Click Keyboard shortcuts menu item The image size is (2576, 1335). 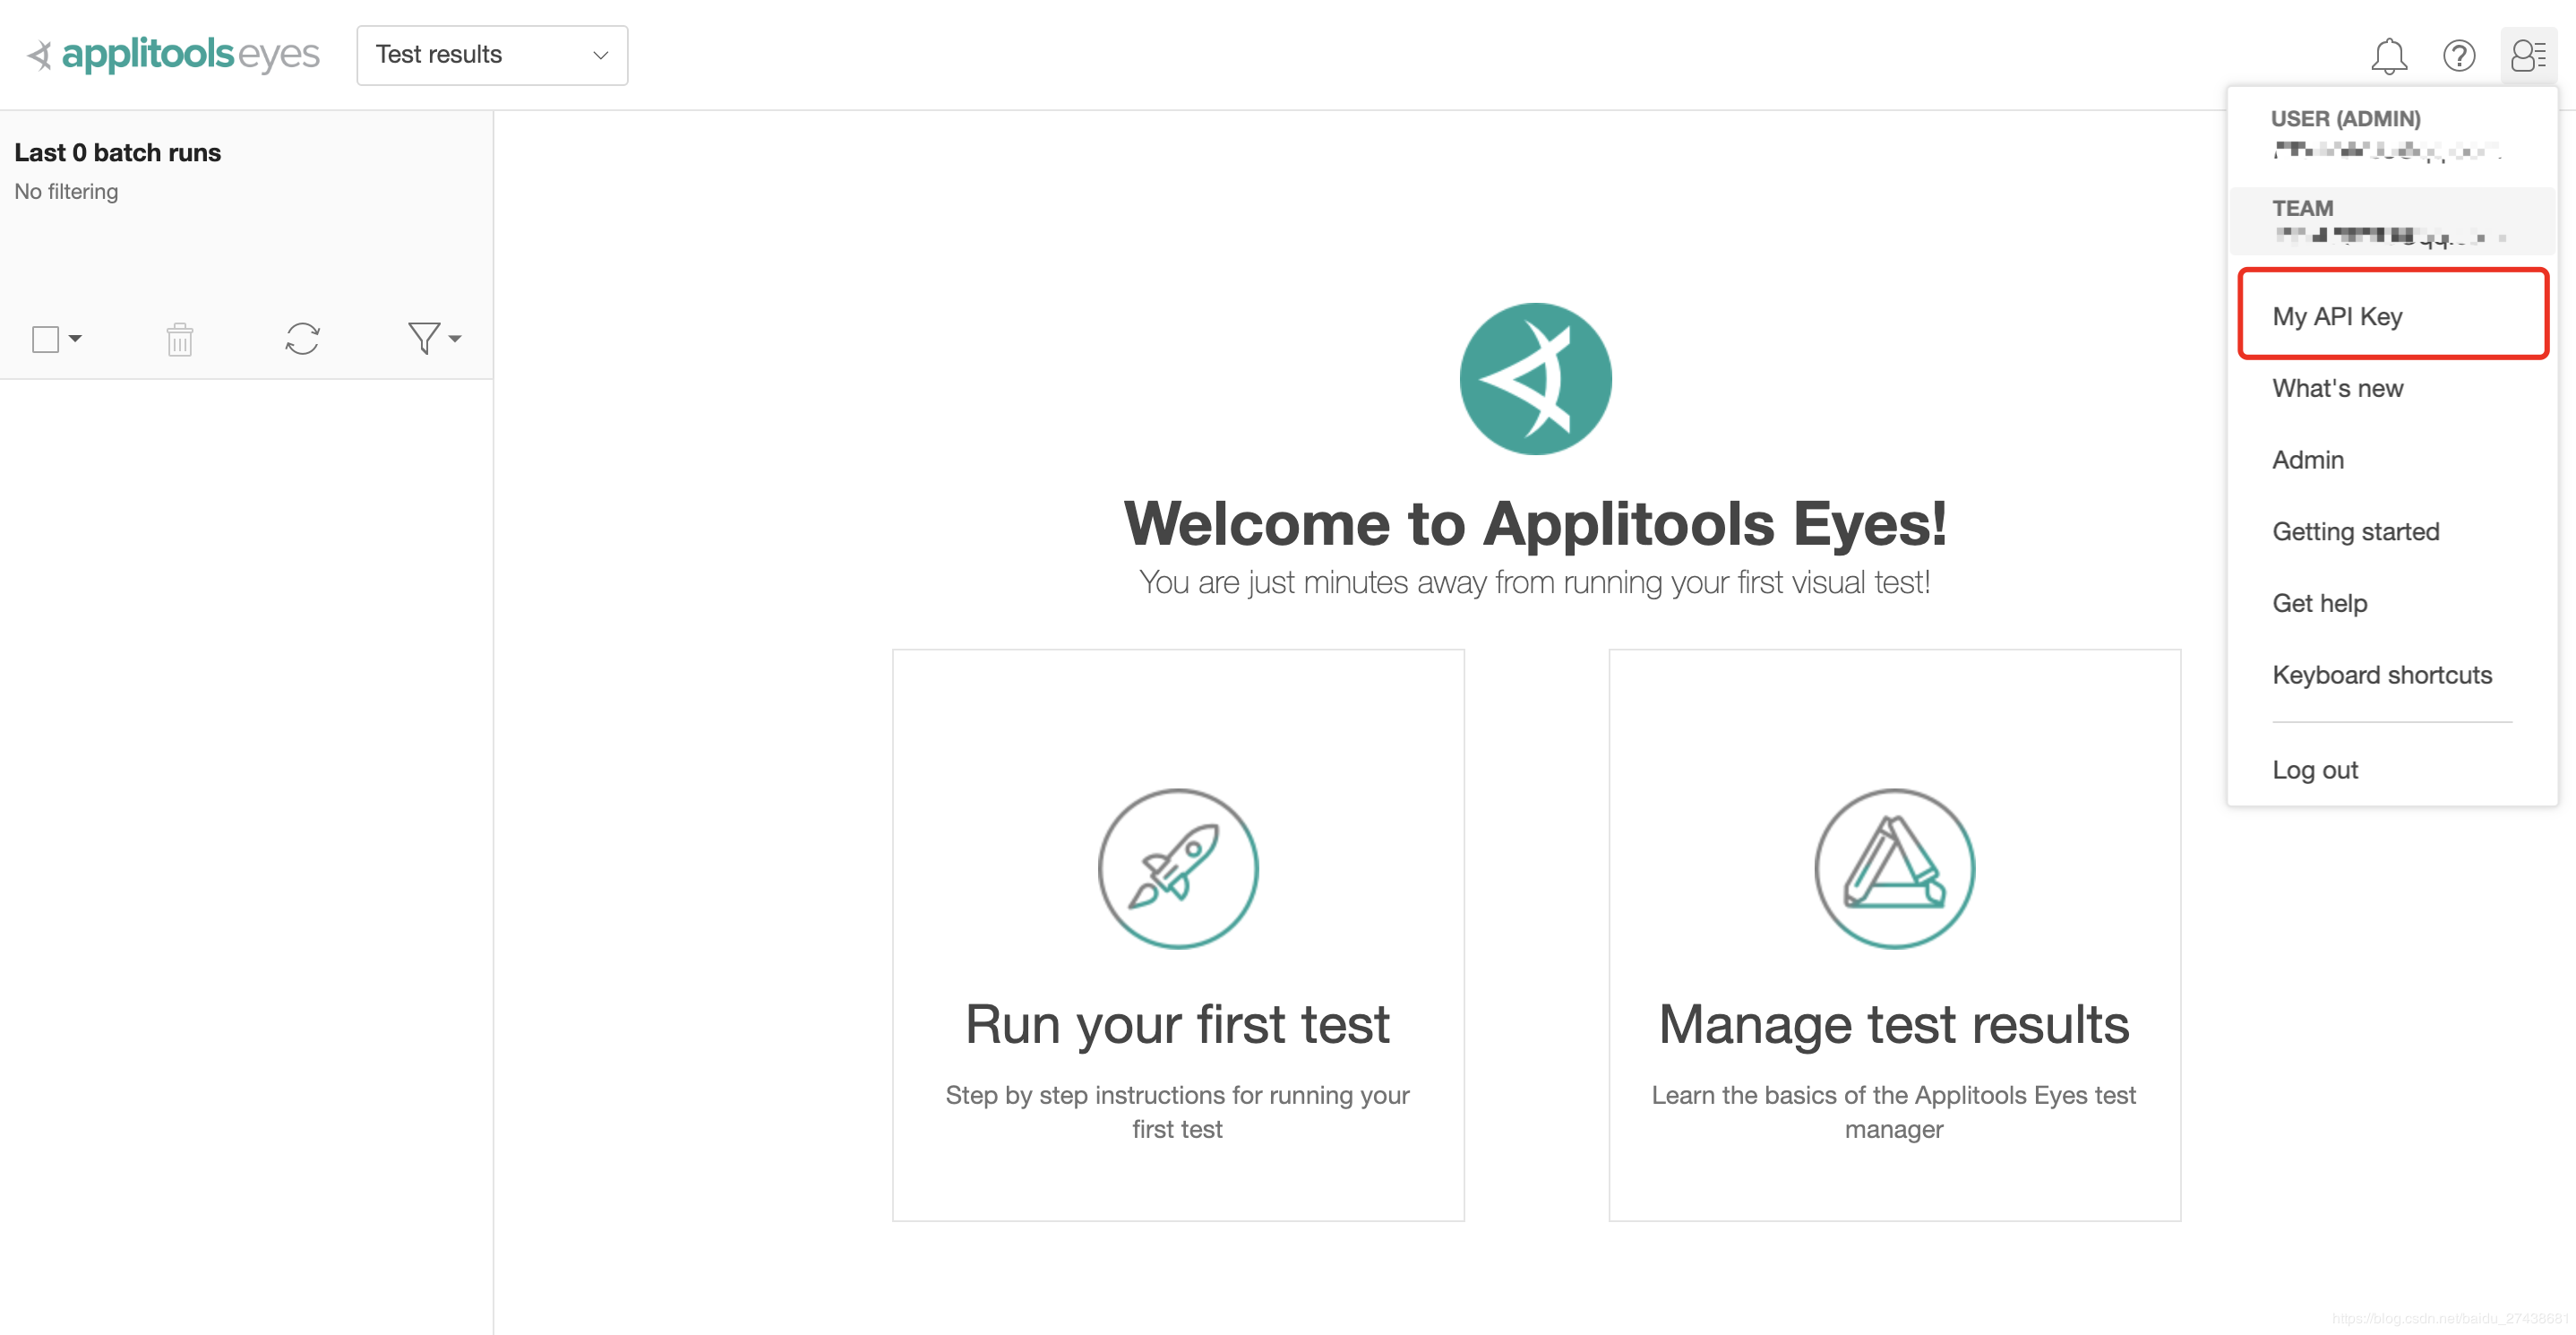[2382, 674]
